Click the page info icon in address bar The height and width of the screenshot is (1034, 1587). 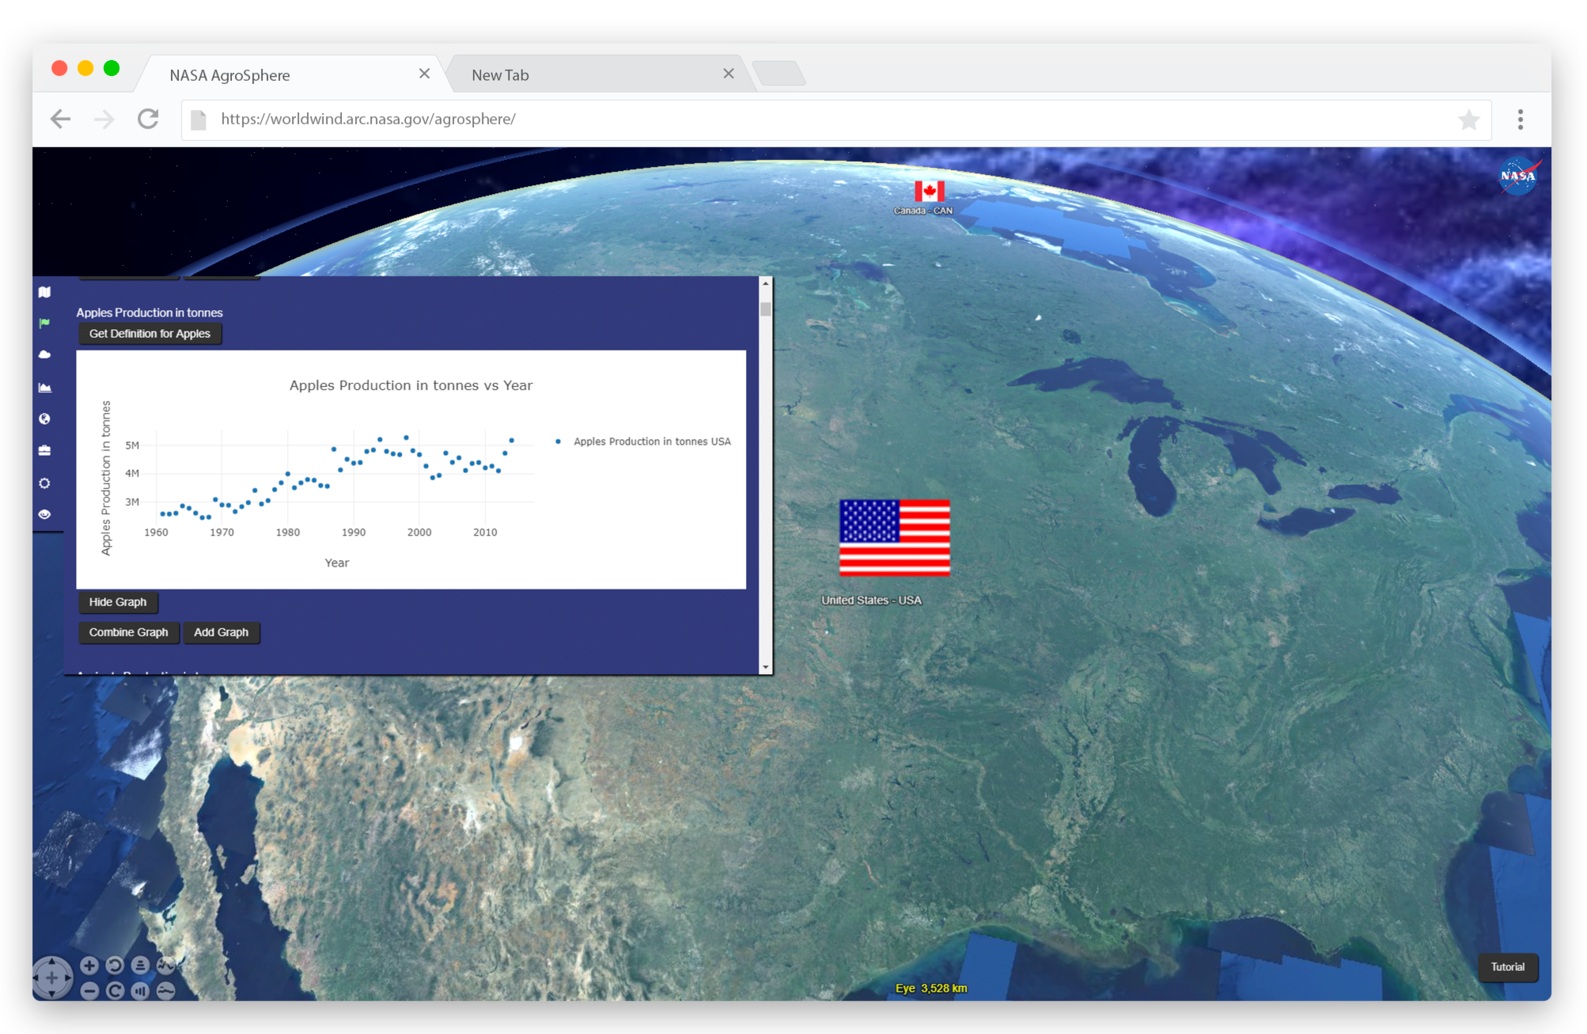pyautogui.click(x=198, y=120)
